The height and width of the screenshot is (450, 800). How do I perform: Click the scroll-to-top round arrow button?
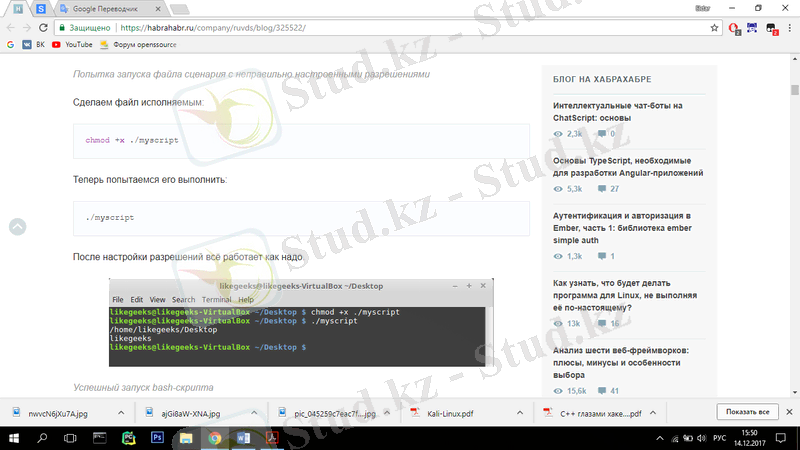point(17,227)
